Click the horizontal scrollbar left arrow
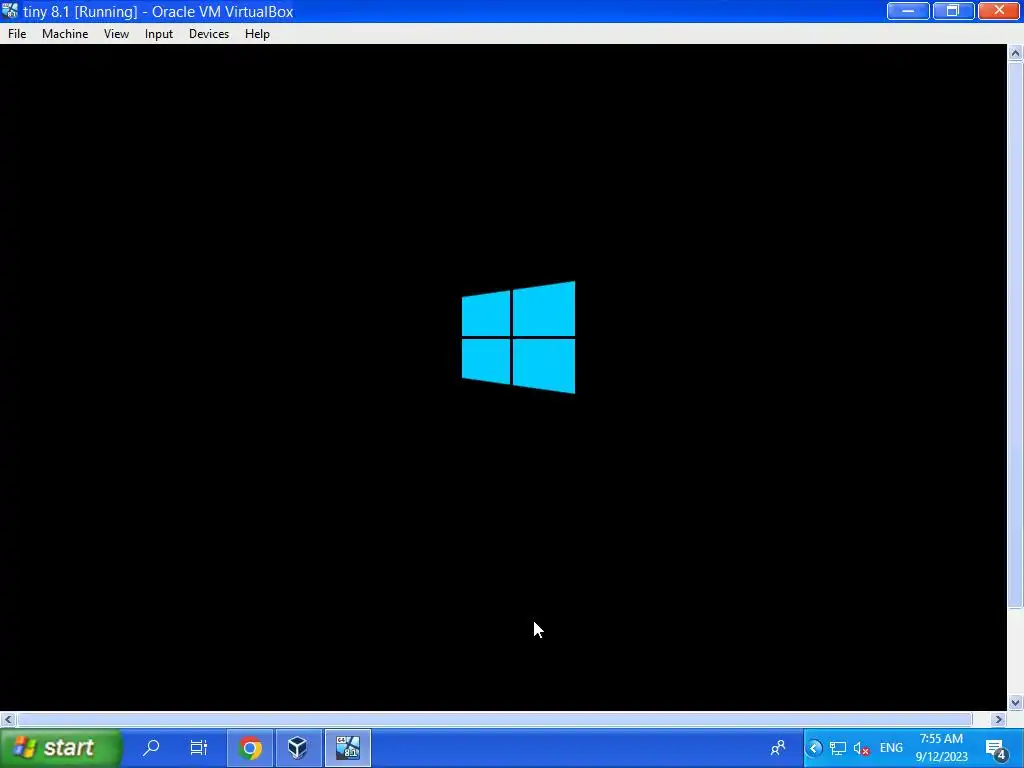The image size is (1024, 768). tap(8, 719)
